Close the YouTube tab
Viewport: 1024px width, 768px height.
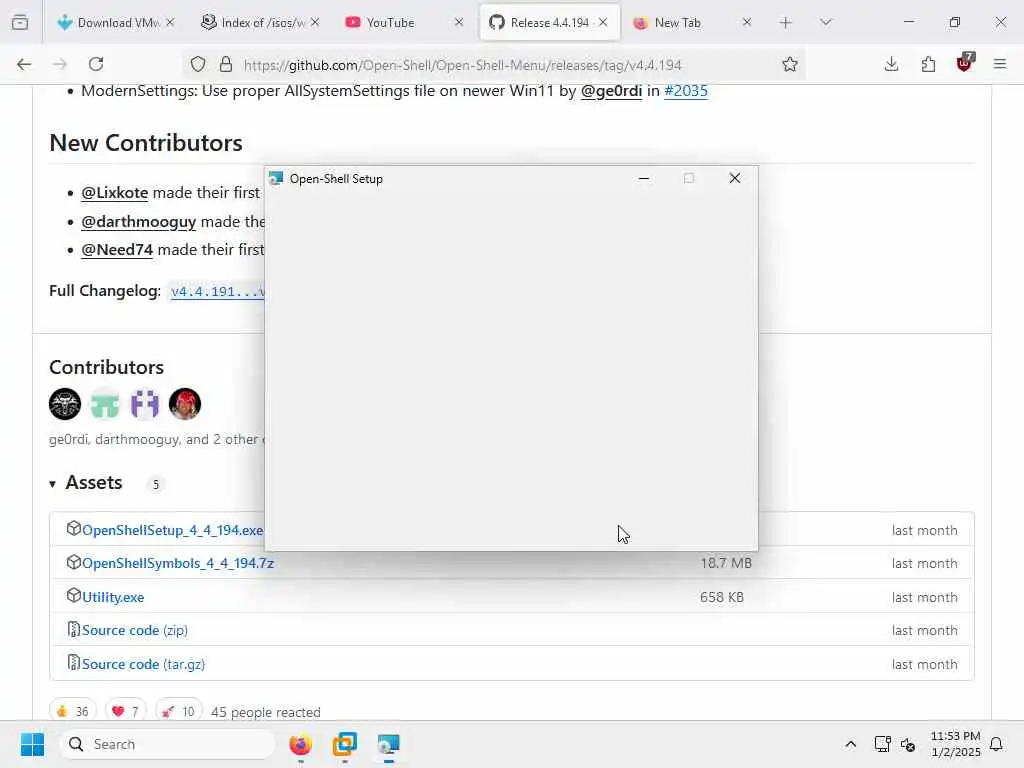[459, 22]
